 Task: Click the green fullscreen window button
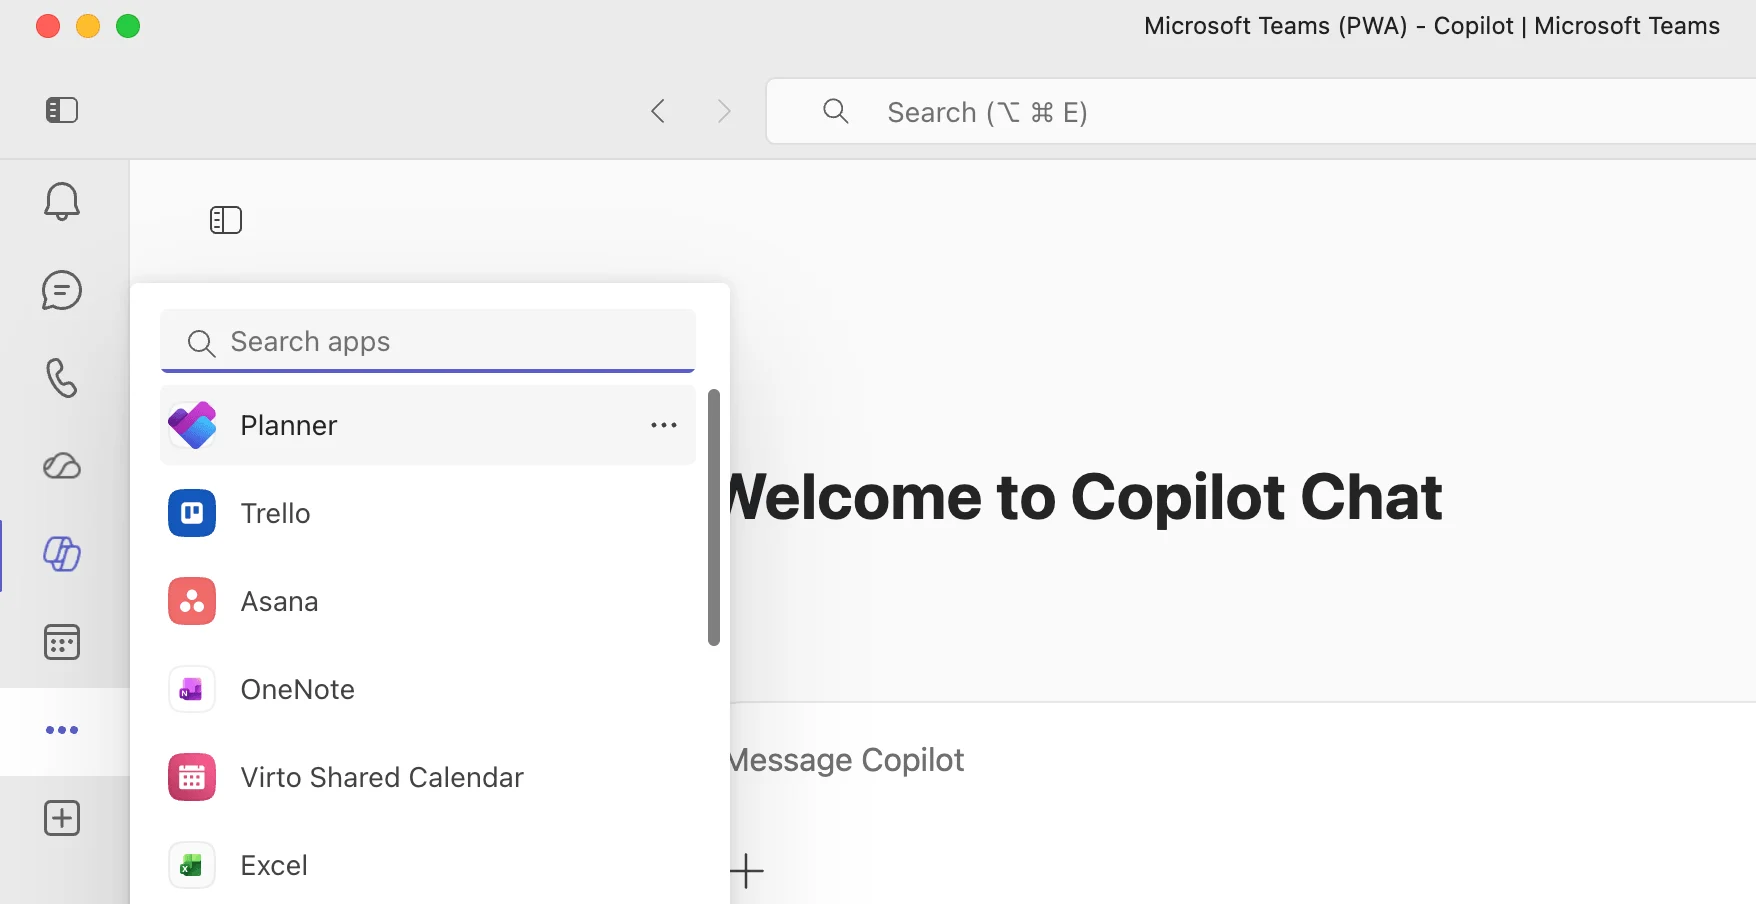tap(128, 26)
